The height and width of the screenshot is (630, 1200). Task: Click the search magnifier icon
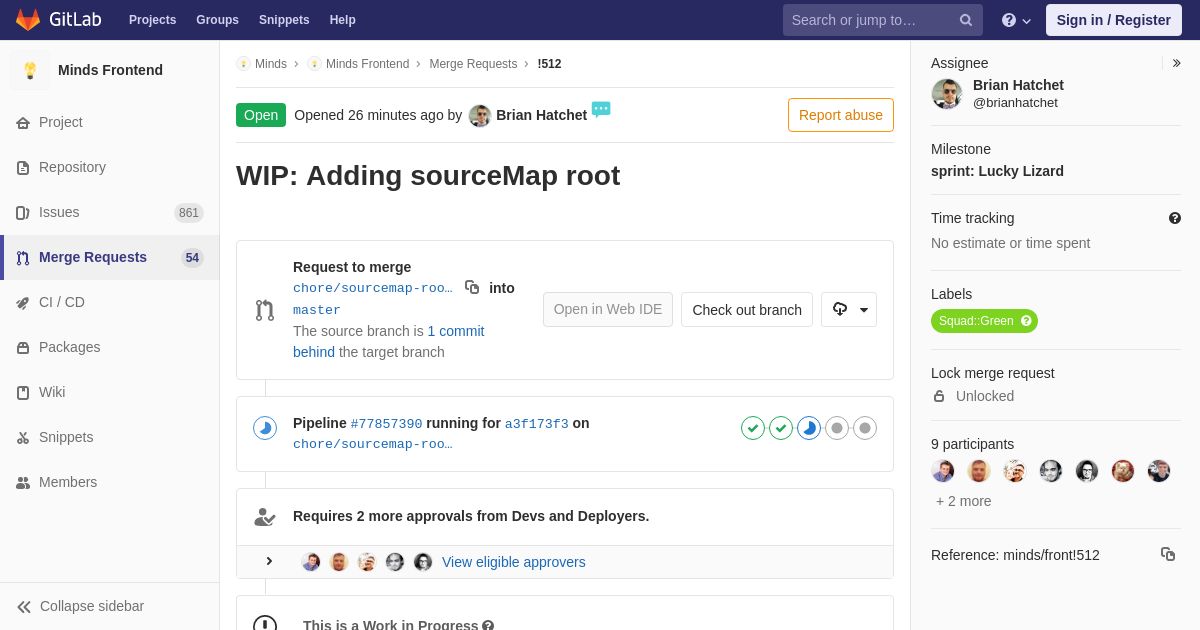point(966,20)
